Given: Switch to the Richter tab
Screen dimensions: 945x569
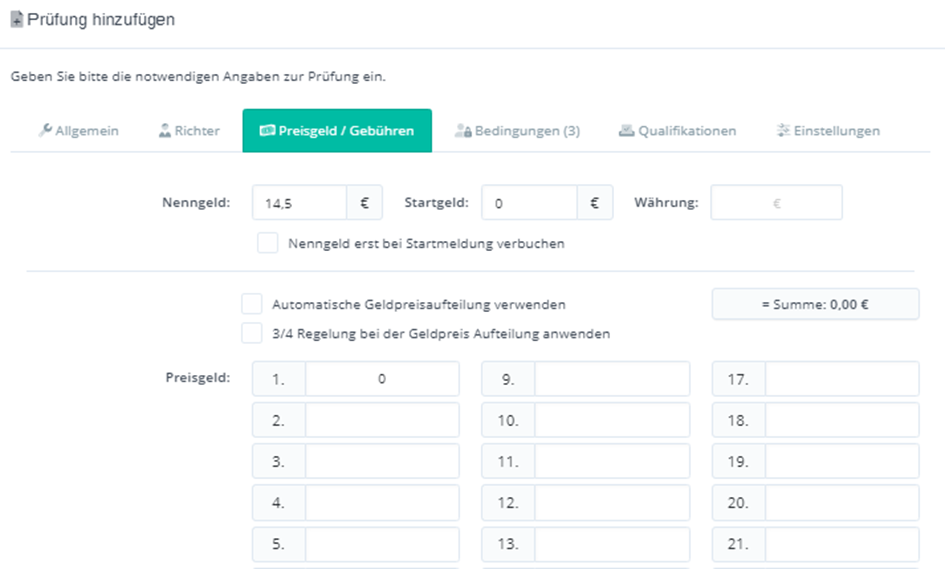Looking at the screenshot, I should (189, 131).
